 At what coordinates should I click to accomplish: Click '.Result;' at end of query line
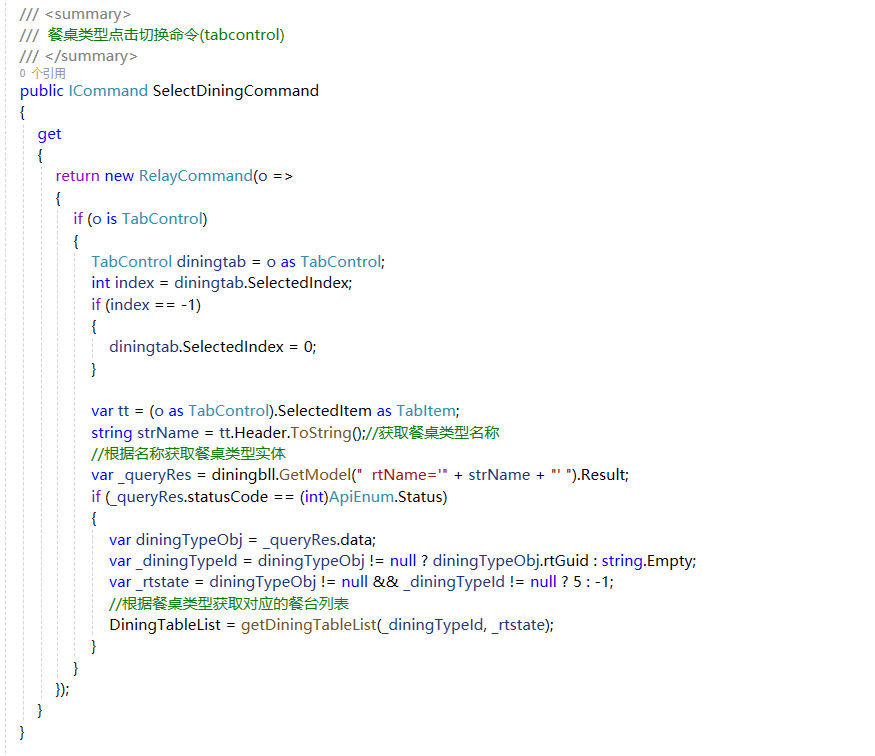[603, 475]
